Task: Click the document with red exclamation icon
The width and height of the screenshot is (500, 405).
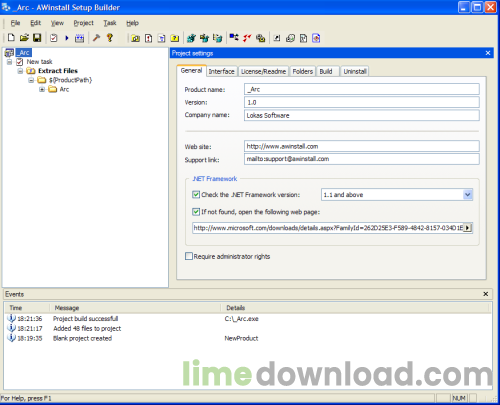Action: [x=148, y=38]
